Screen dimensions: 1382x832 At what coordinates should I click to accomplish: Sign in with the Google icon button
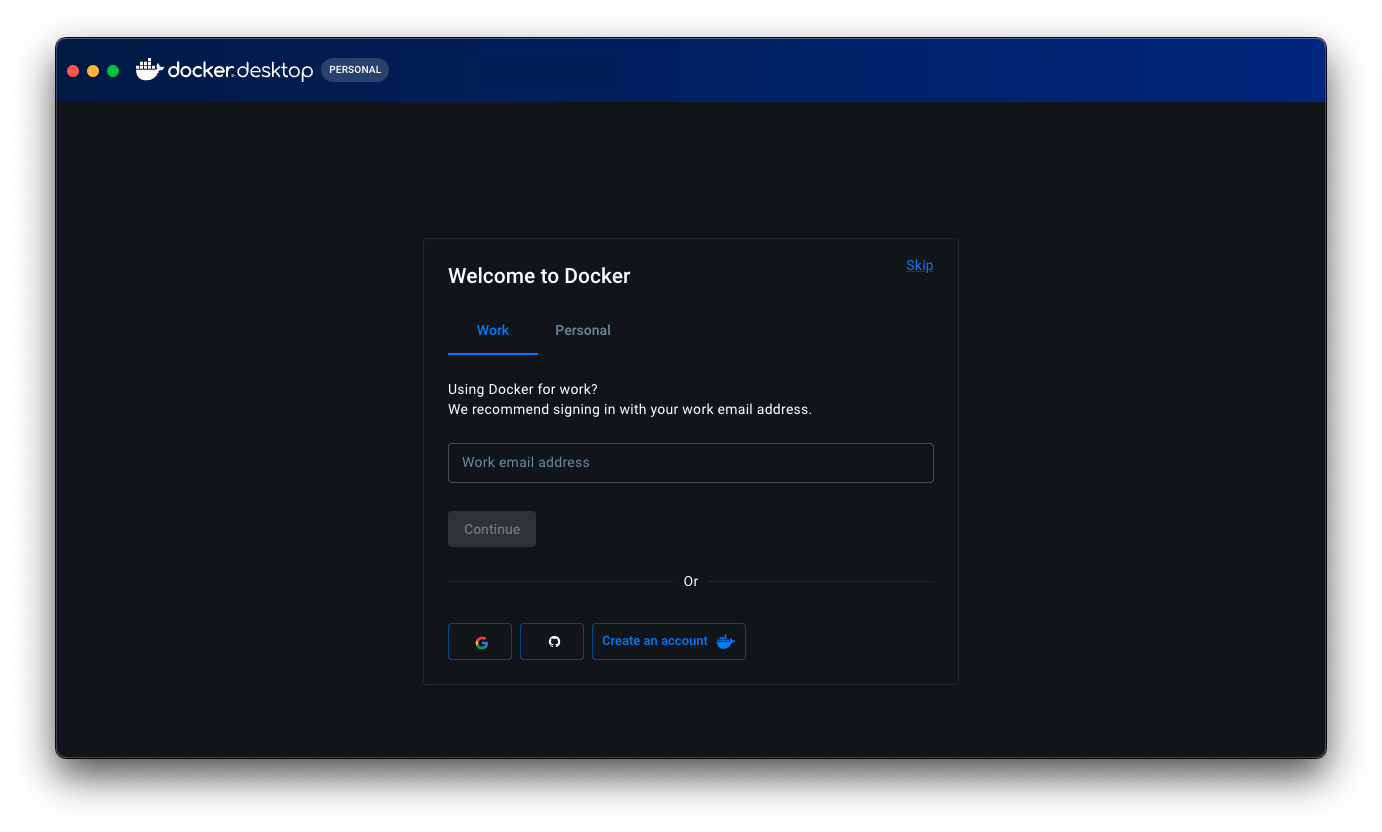[x=480, y=642]
